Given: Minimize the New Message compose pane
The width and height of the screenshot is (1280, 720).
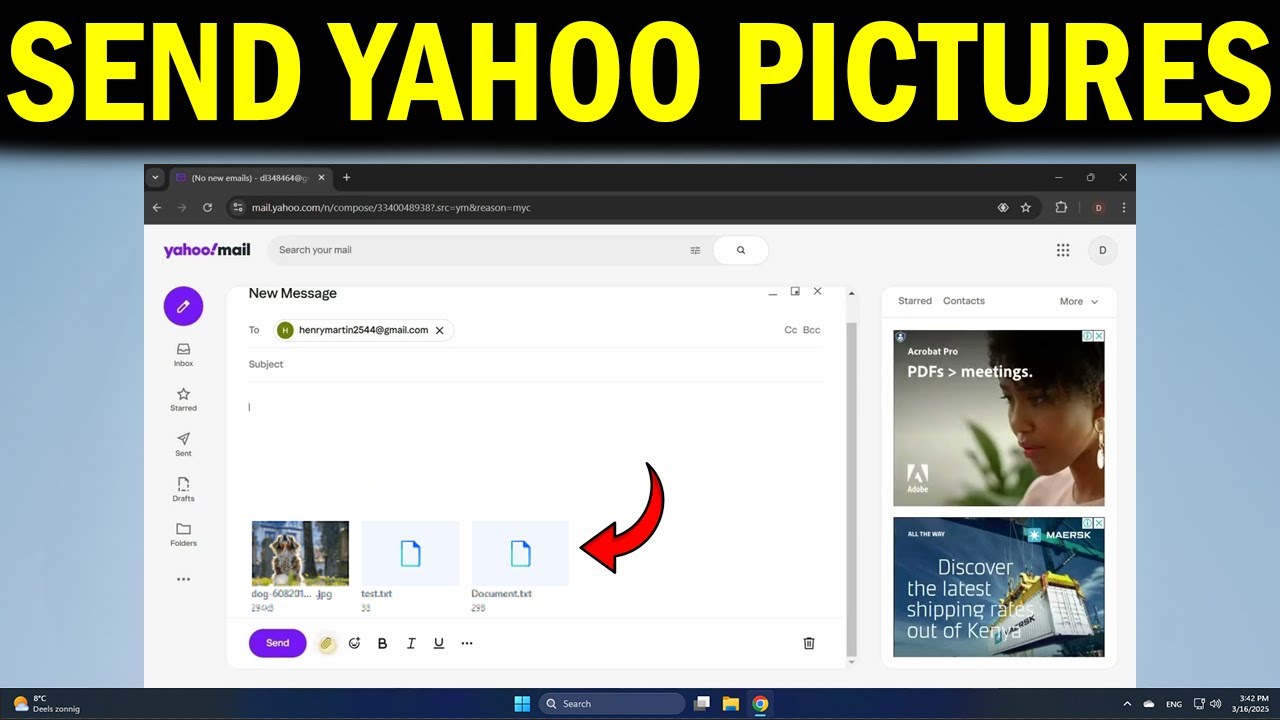Looking at the screenshot, I should pyautogui.click(x=772, y=293).
